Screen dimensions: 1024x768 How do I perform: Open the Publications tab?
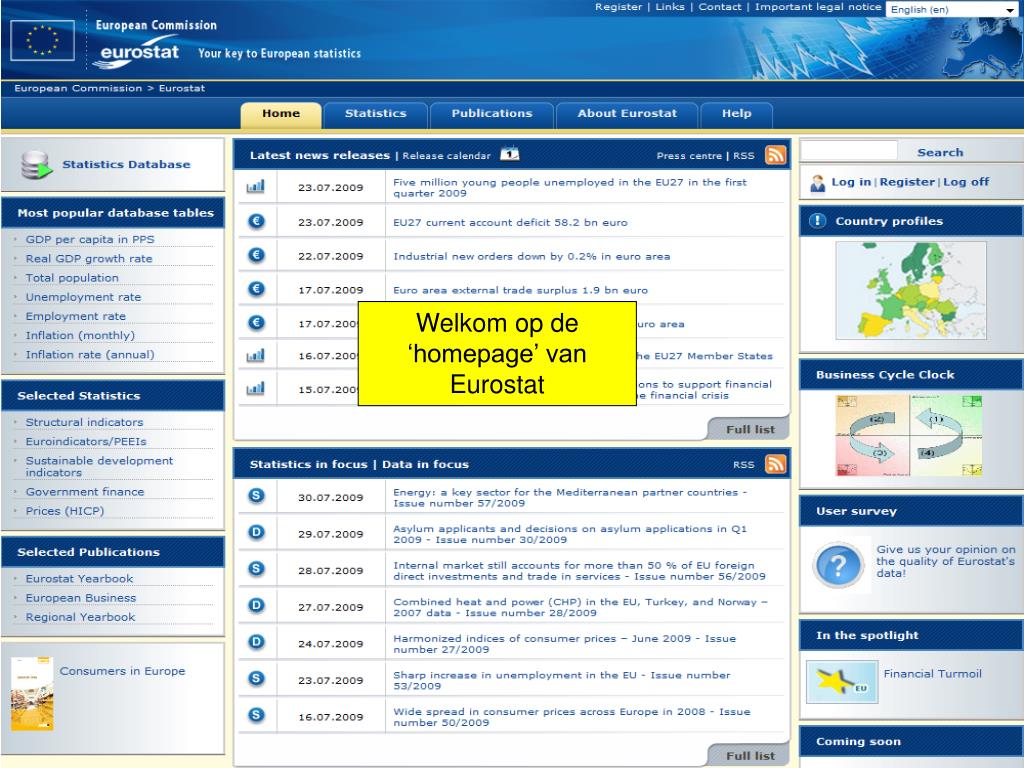coord(492,114)
